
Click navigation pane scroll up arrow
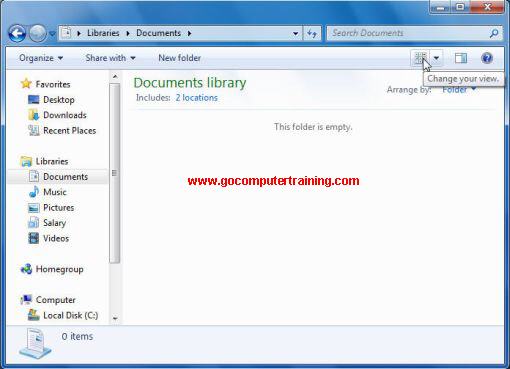point(115,77)
